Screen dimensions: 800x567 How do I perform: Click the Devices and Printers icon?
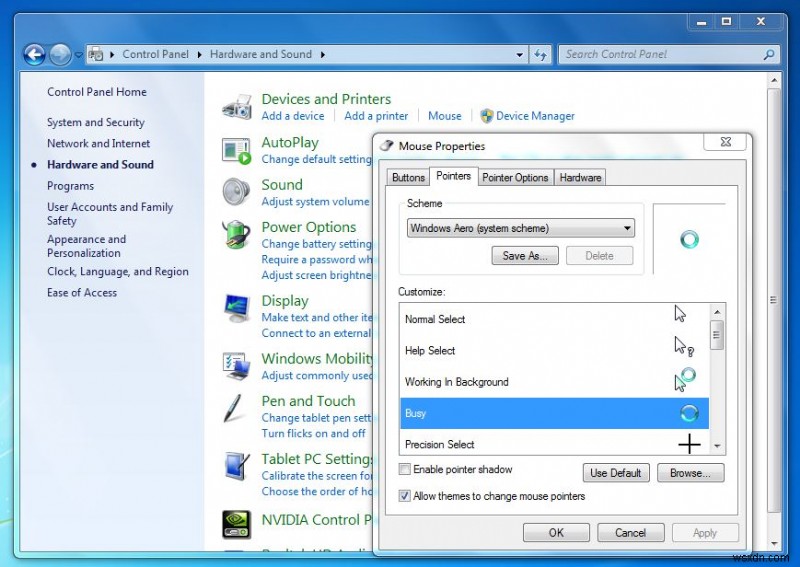[x=237, y=107]
